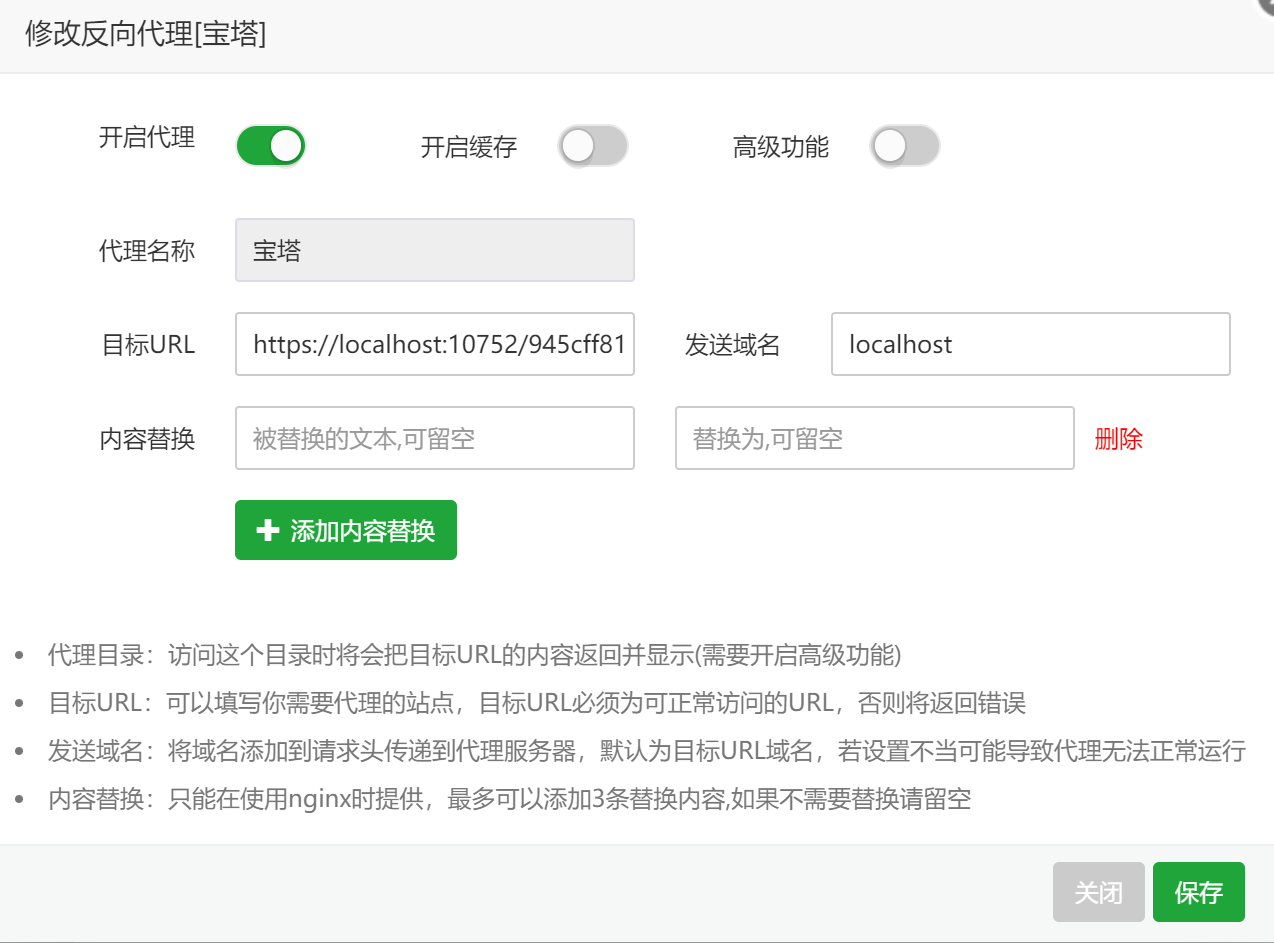
Task: Close the dialog using the corner X icon
Action: pyautogui.click(x=1266, y=5)
